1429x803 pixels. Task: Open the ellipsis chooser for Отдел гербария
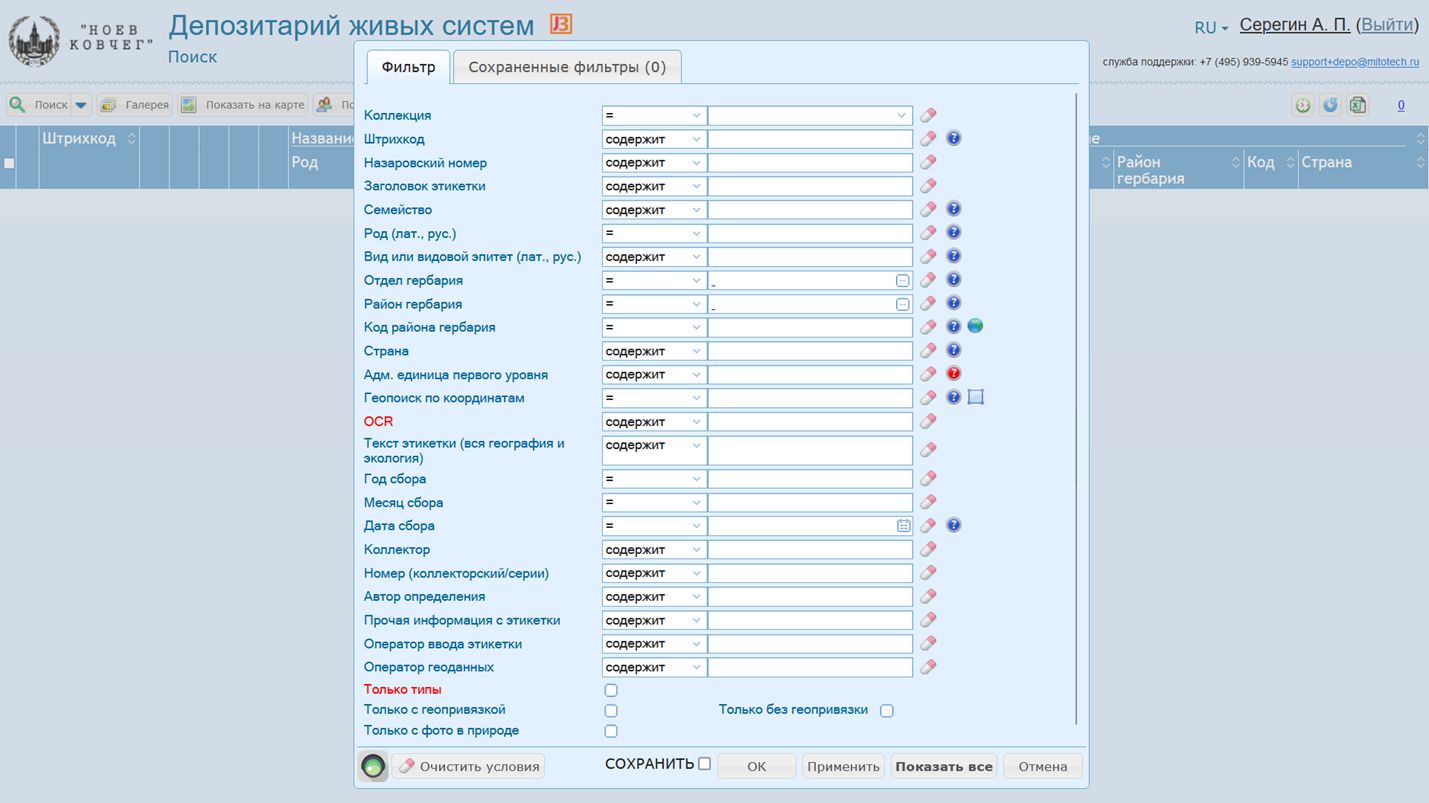(x=903, y=281)
